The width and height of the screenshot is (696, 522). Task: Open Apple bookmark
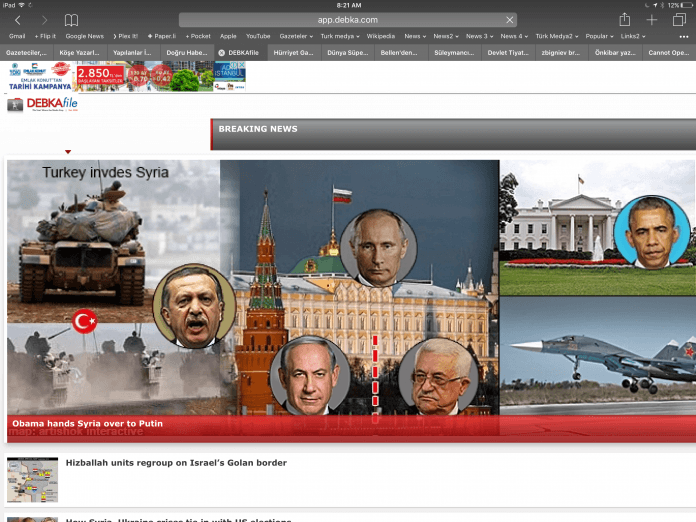228,36
